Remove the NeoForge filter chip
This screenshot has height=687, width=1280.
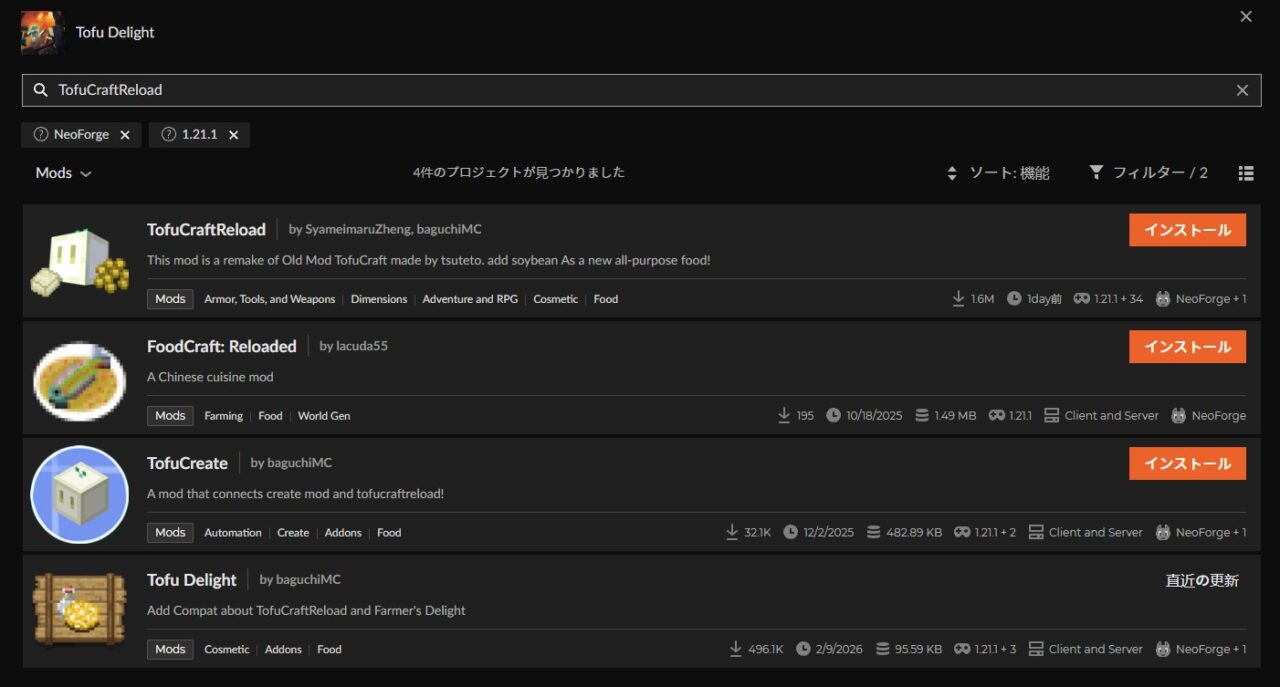(x=125, y=135)
